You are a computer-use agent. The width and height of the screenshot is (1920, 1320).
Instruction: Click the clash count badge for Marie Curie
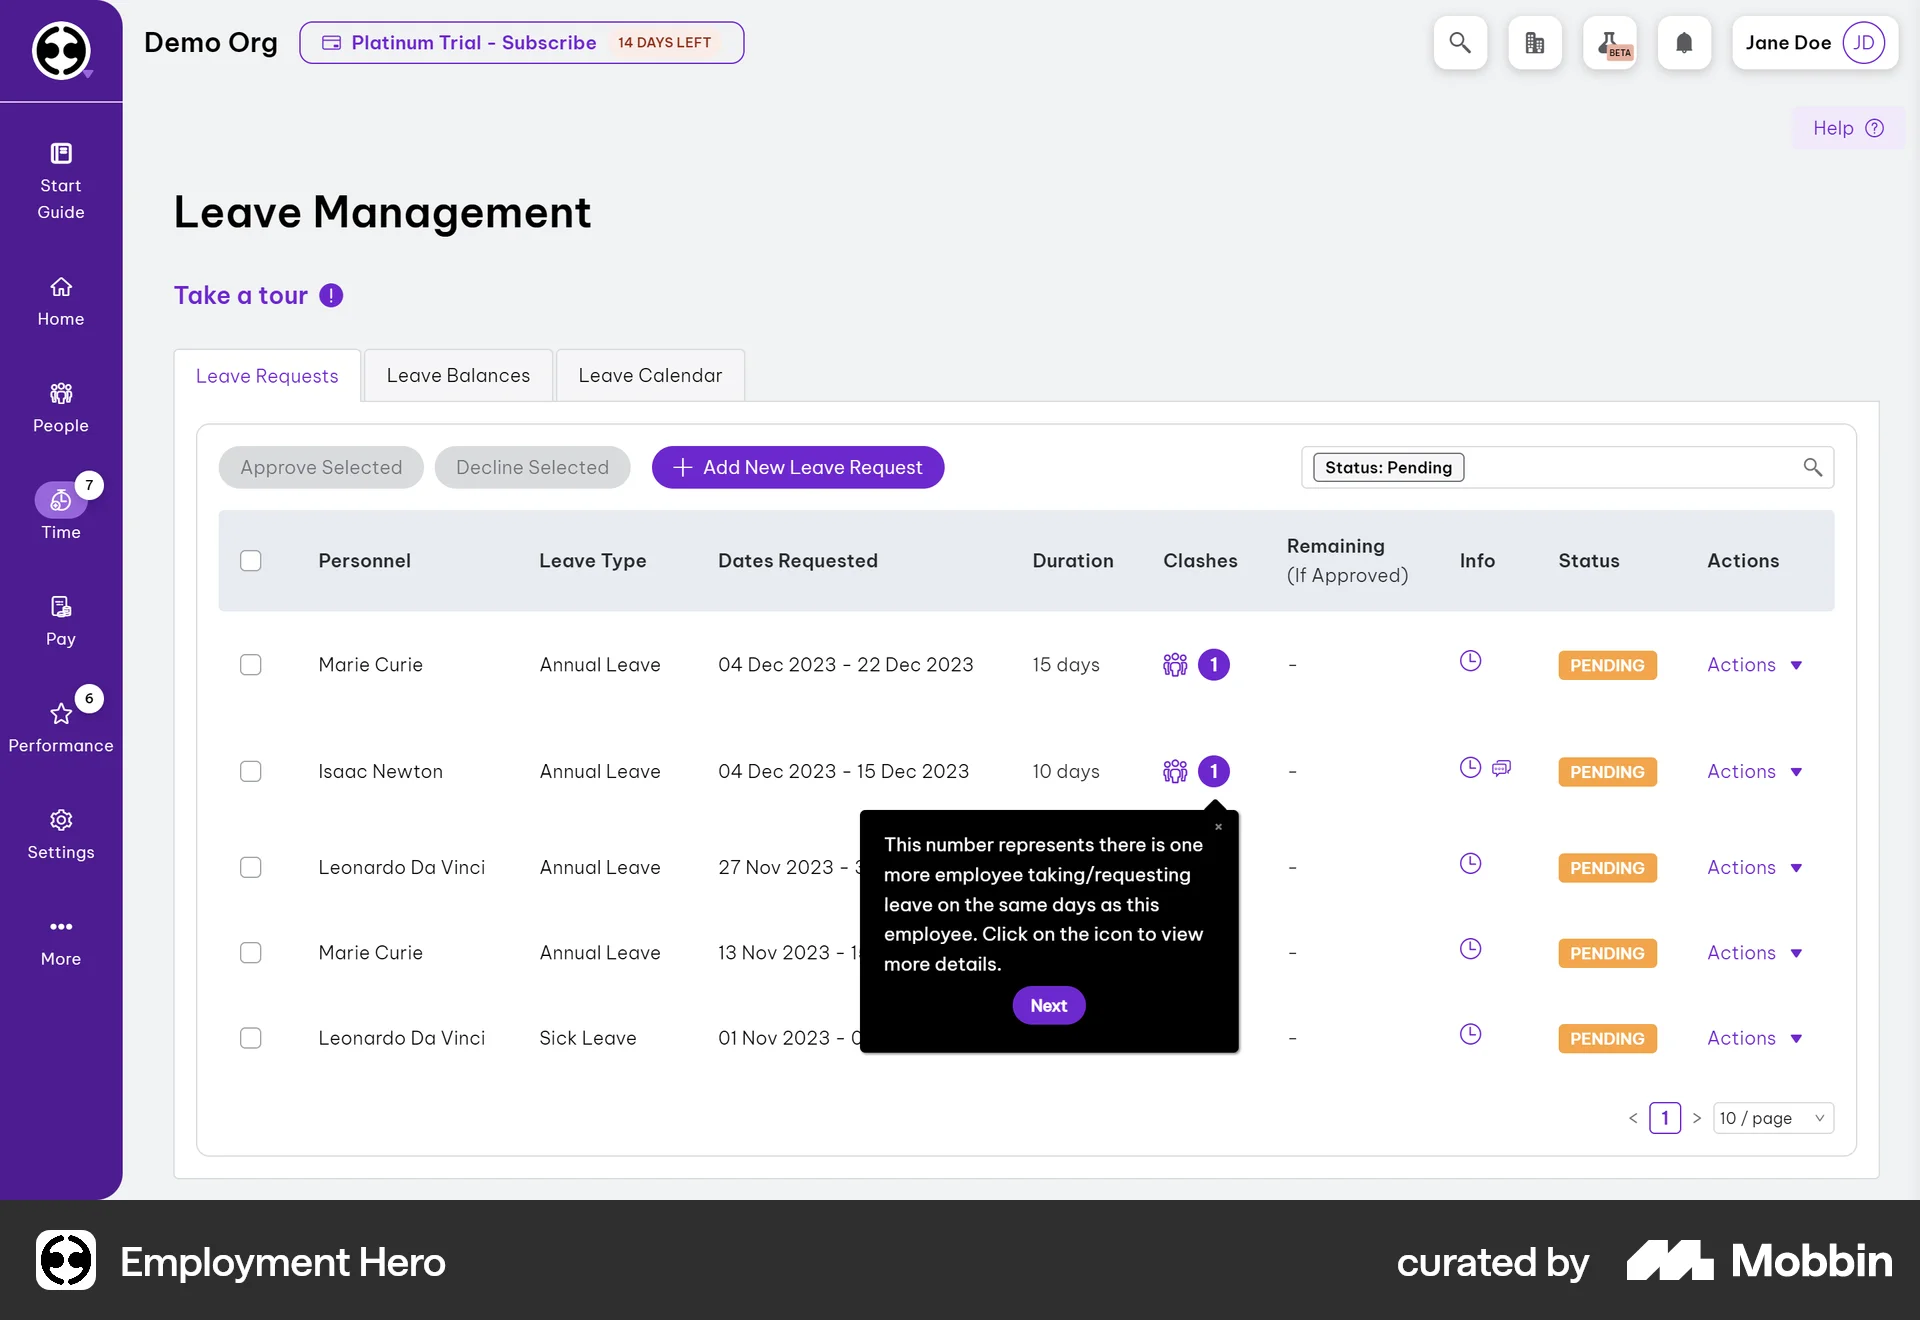coord(1214,664)
